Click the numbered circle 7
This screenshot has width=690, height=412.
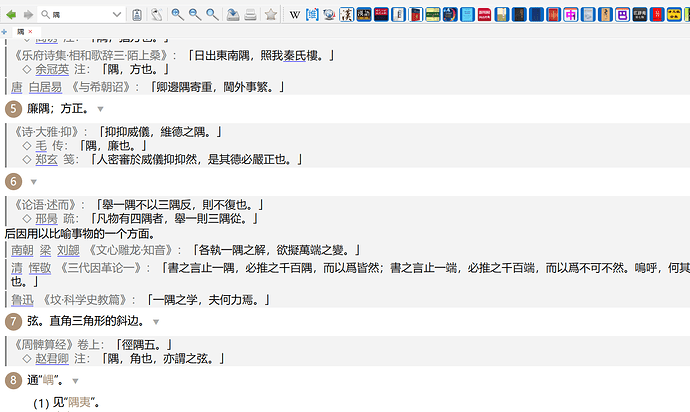[13, 322]
